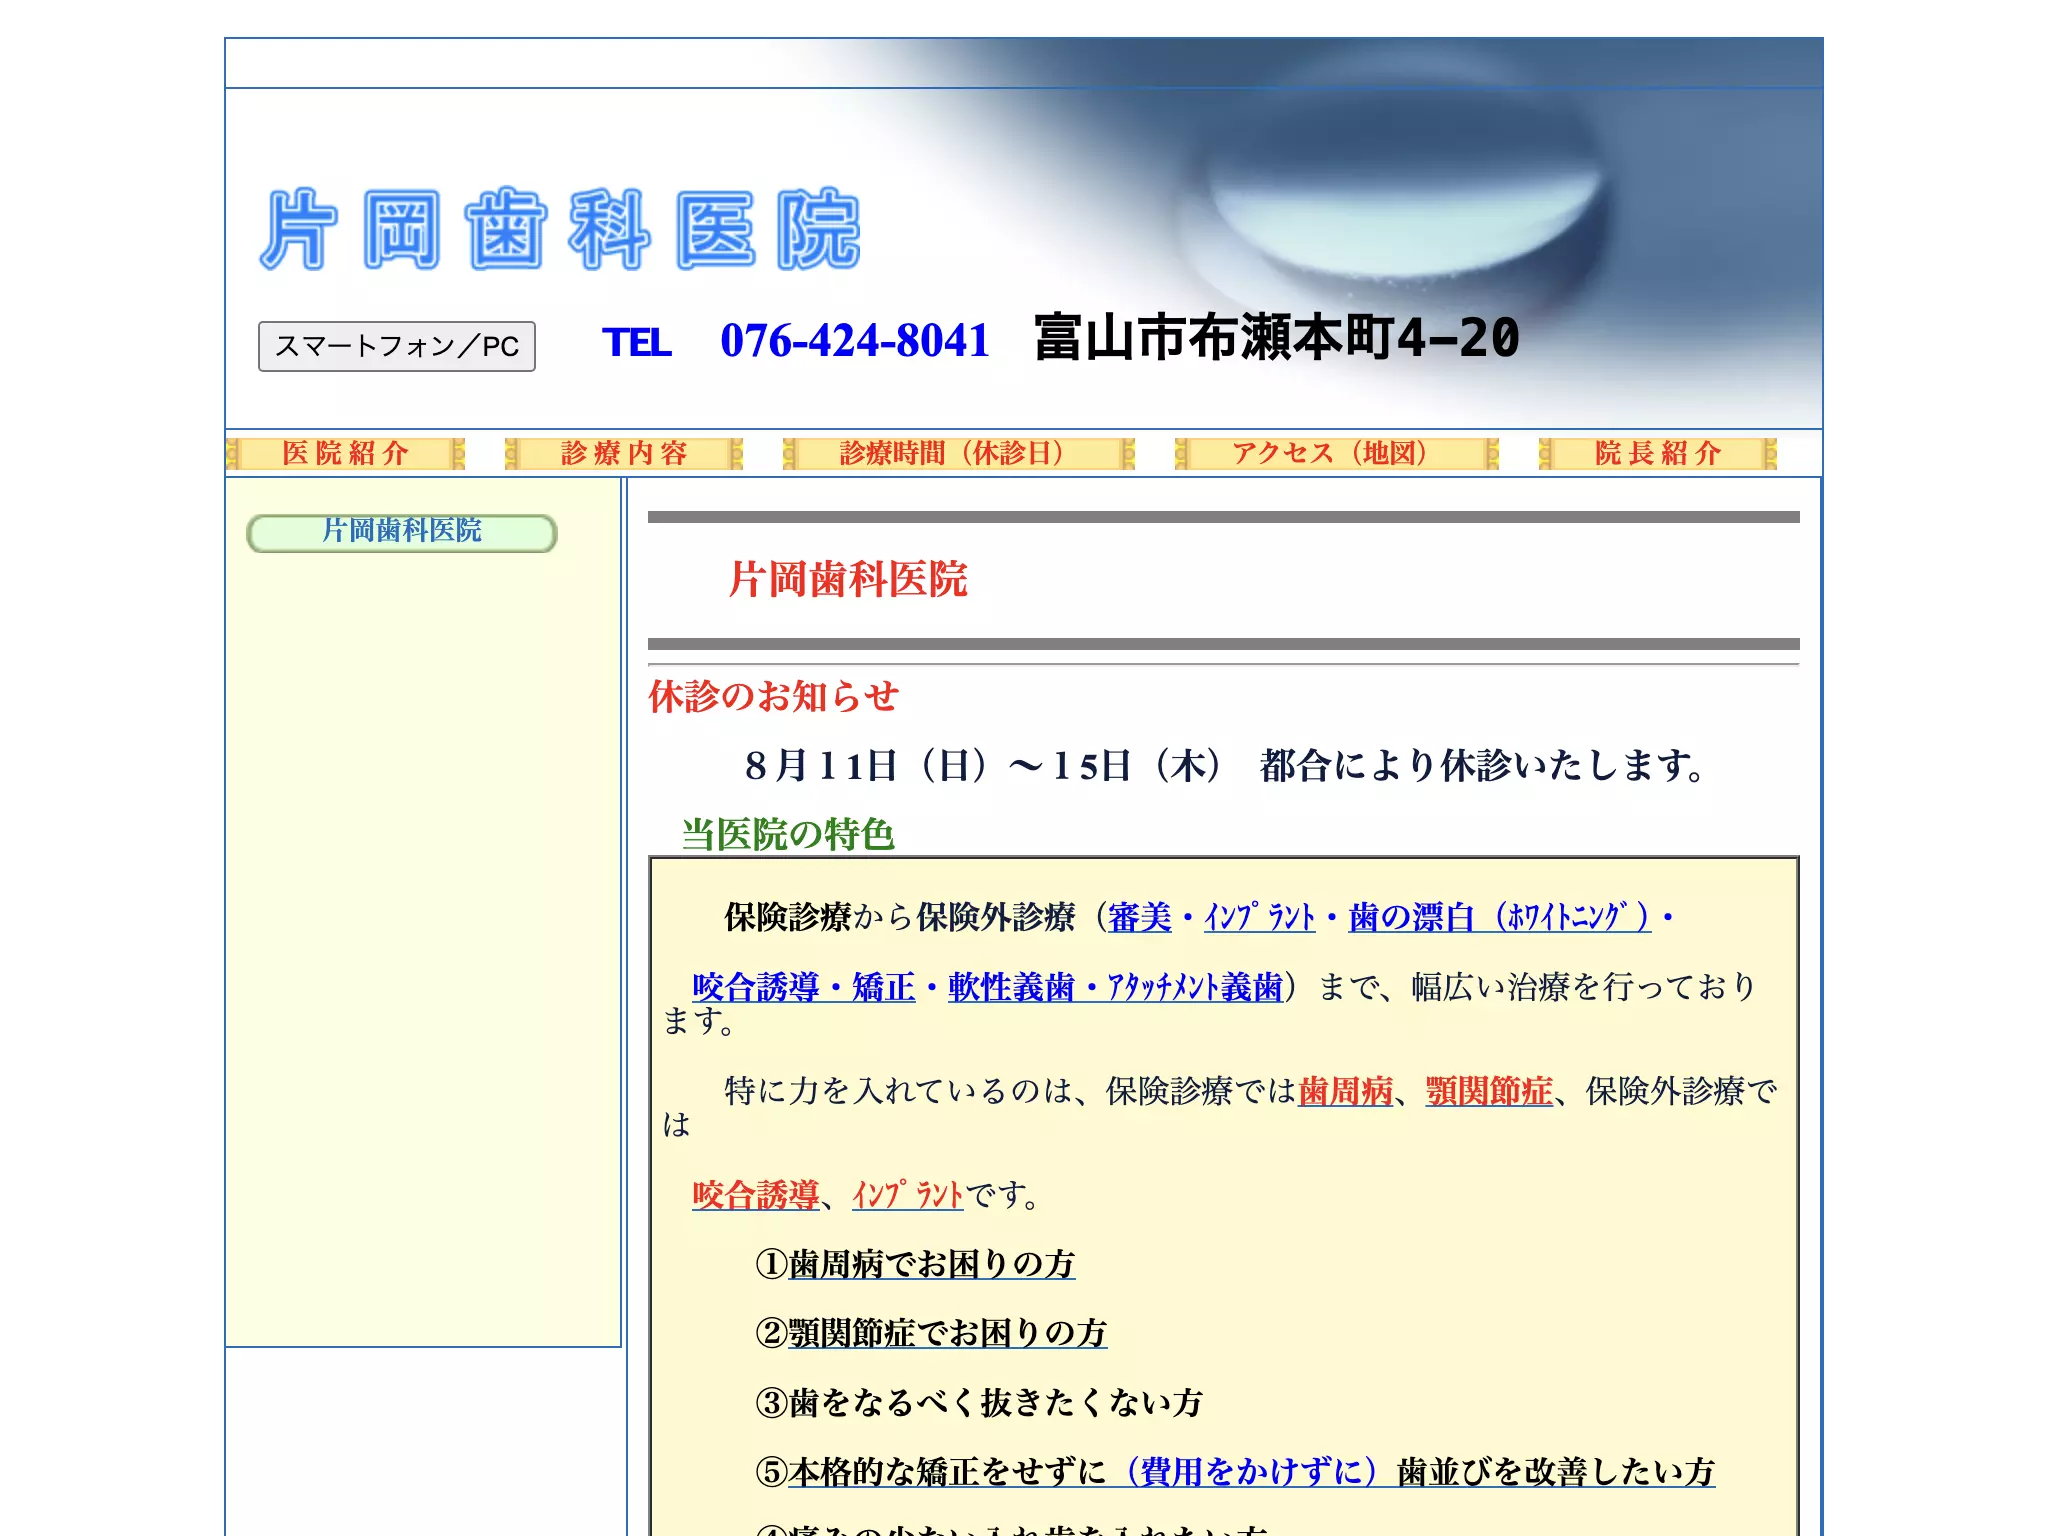The width and height of the screenshot is (2048, 1536).
Task: Click the 8月11日 closure notice text
Action: (1225, 767)
